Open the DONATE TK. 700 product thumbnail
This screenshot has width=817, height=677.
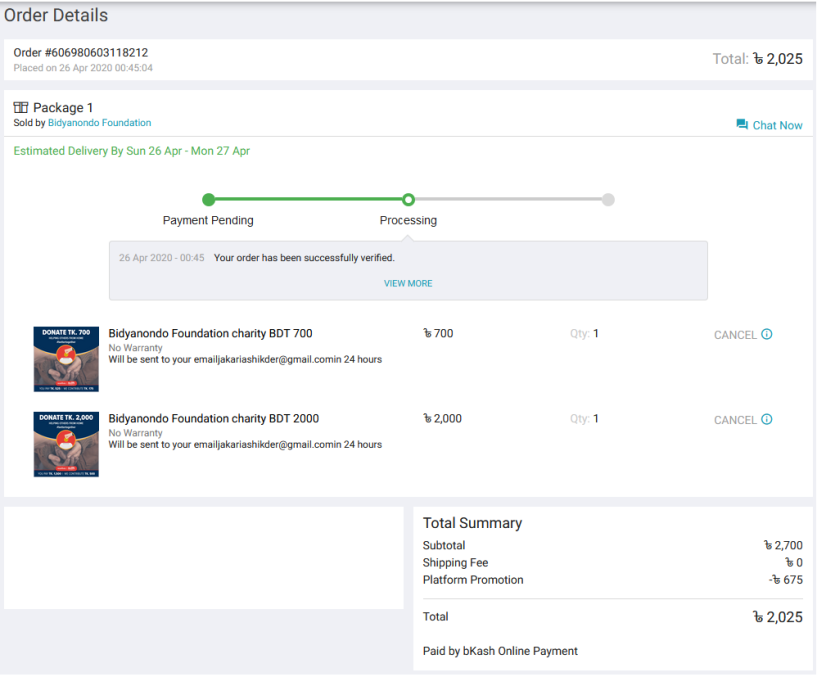[x=66, y=359]
